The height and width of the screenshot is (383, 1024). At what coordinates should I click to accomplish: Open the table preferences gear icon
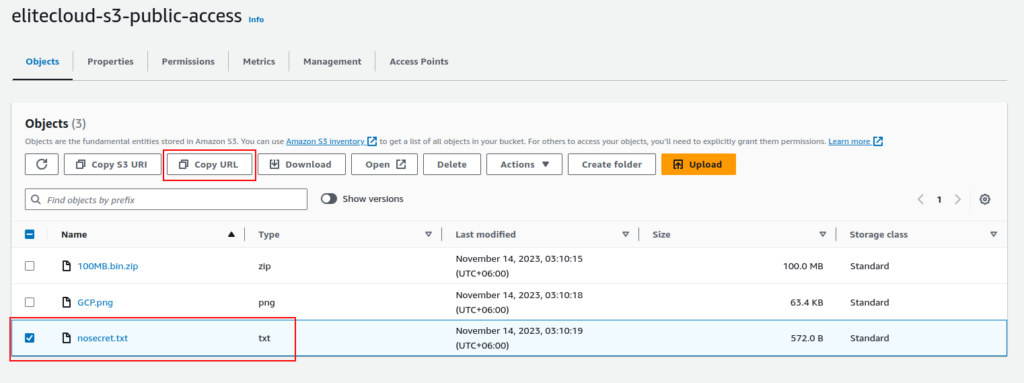[x=985, y=199]
